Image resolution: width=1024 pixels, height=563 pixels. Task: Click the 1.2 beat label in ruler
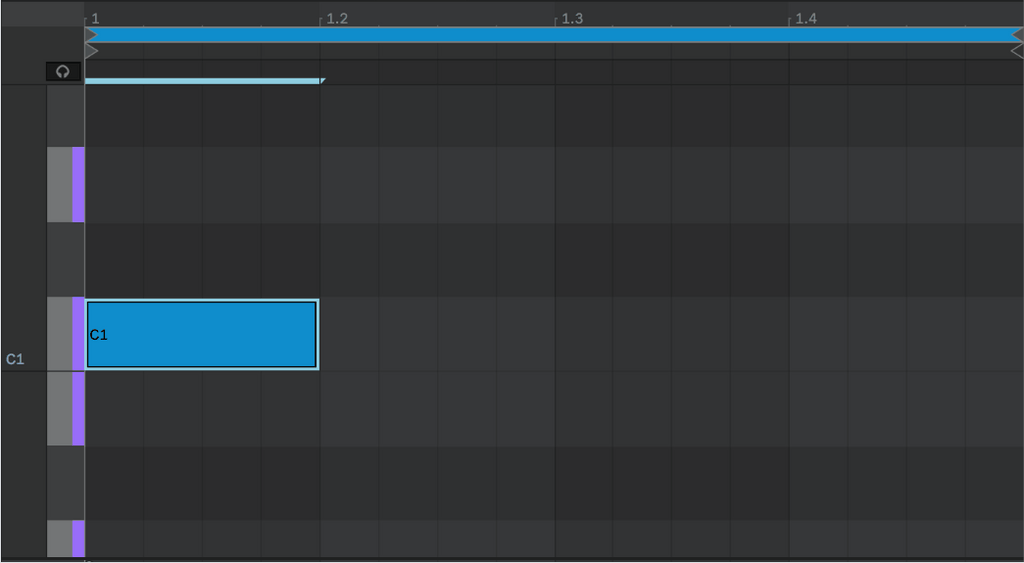point(337,18)
